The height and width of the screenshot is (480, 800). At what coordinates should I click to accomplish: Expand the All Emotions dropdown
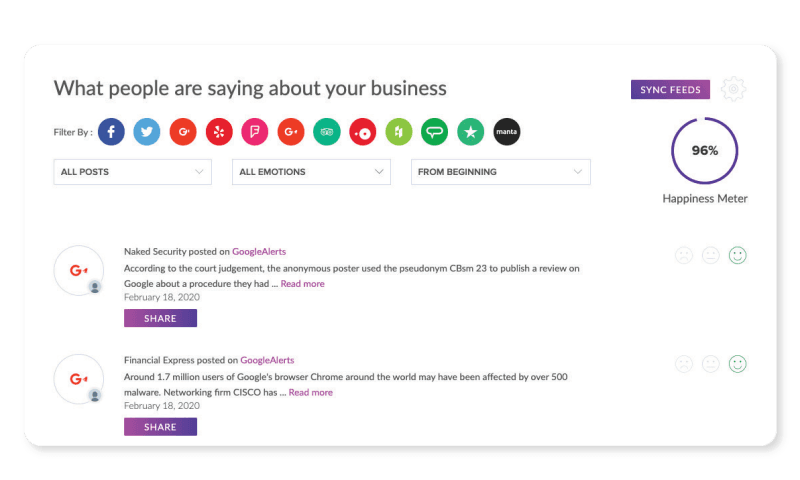click(311, 172)
